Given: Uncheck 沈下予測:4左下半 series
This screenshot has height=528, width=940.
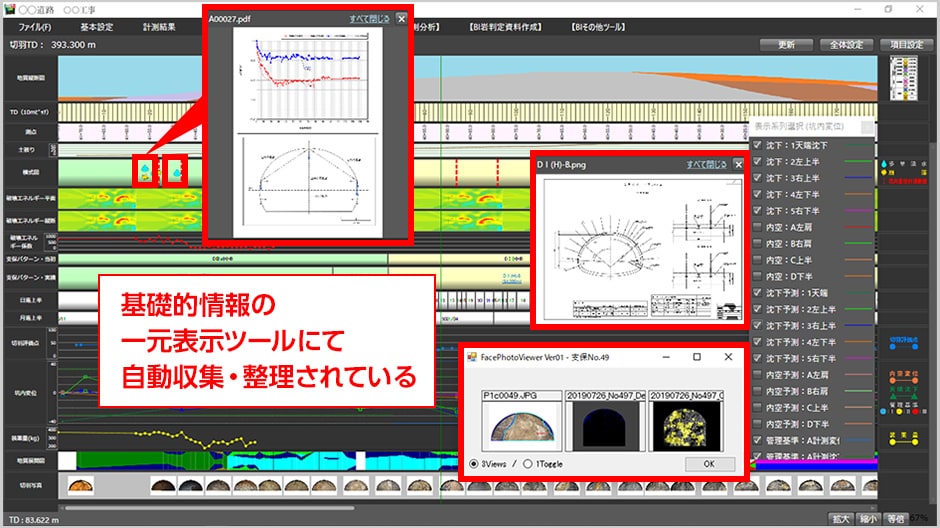Looking at the screenshot, I should tap(758, 342).
